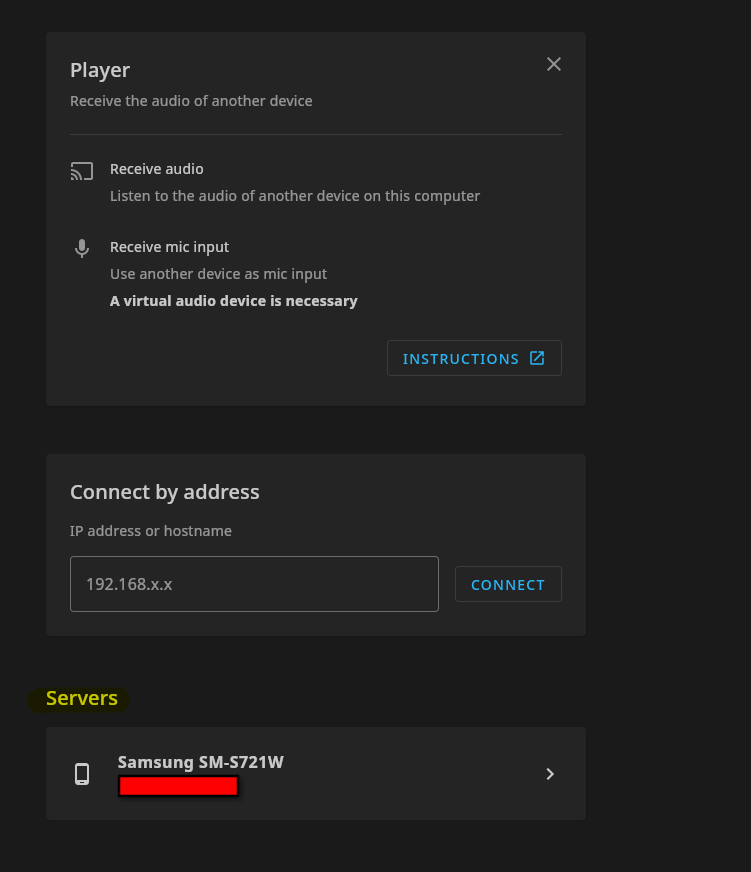The width and height of the screenshot is (751, 872).
Task: Click the red redacted address bar
Action: [x=178, y=786]
